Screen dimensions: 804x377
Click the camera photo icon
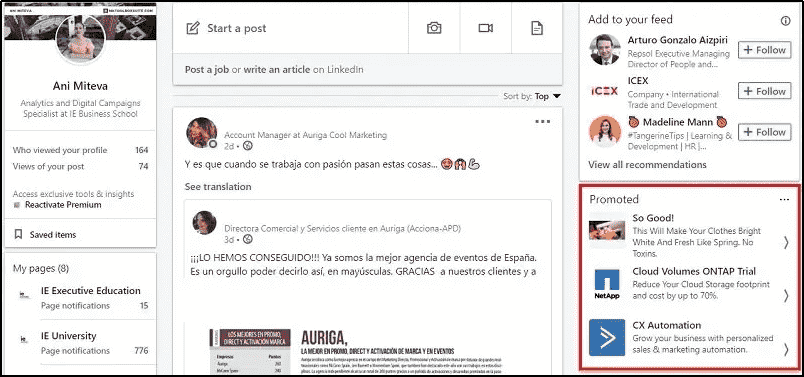coord(434,28)
